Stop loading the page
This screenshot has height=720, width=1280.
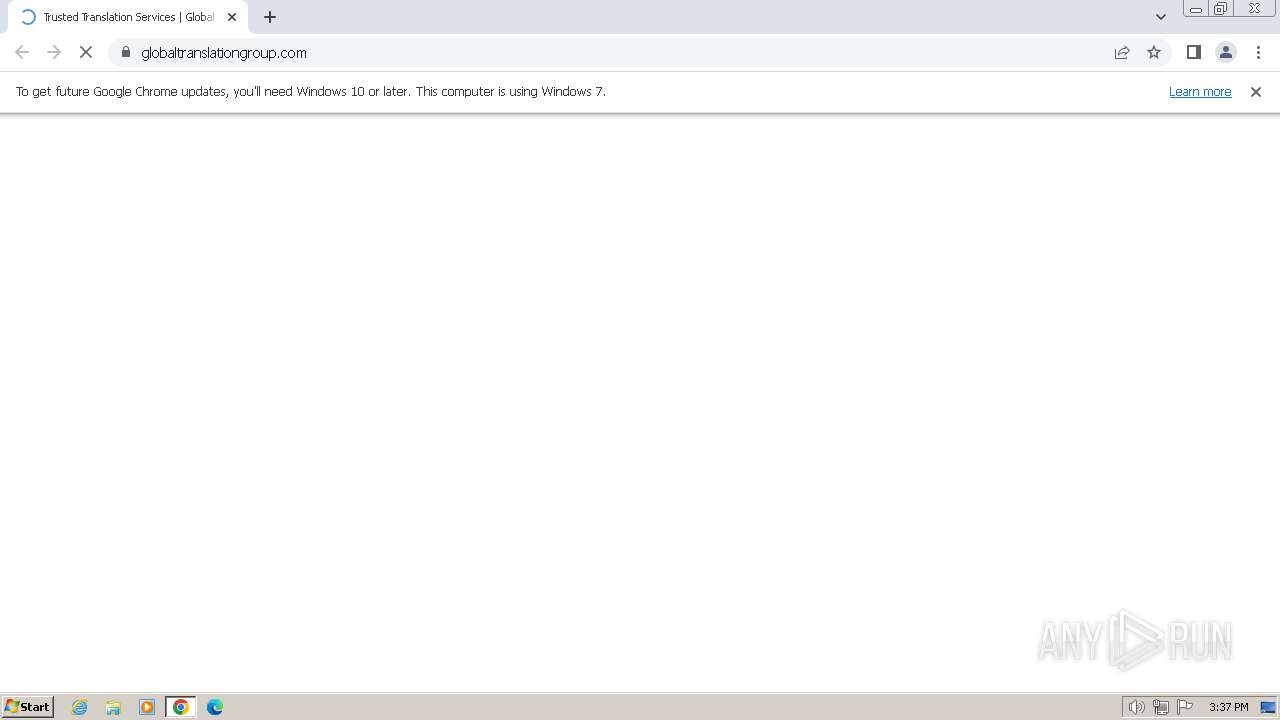pos(86,52)
